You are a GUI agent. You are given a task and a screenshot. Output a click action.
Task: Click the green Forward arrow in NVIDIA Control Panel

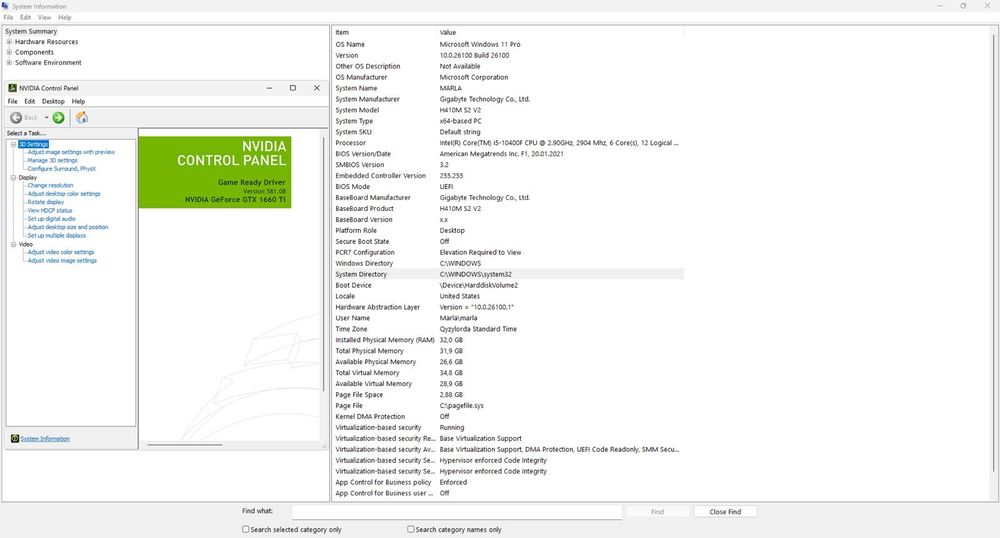click(59, 117)
